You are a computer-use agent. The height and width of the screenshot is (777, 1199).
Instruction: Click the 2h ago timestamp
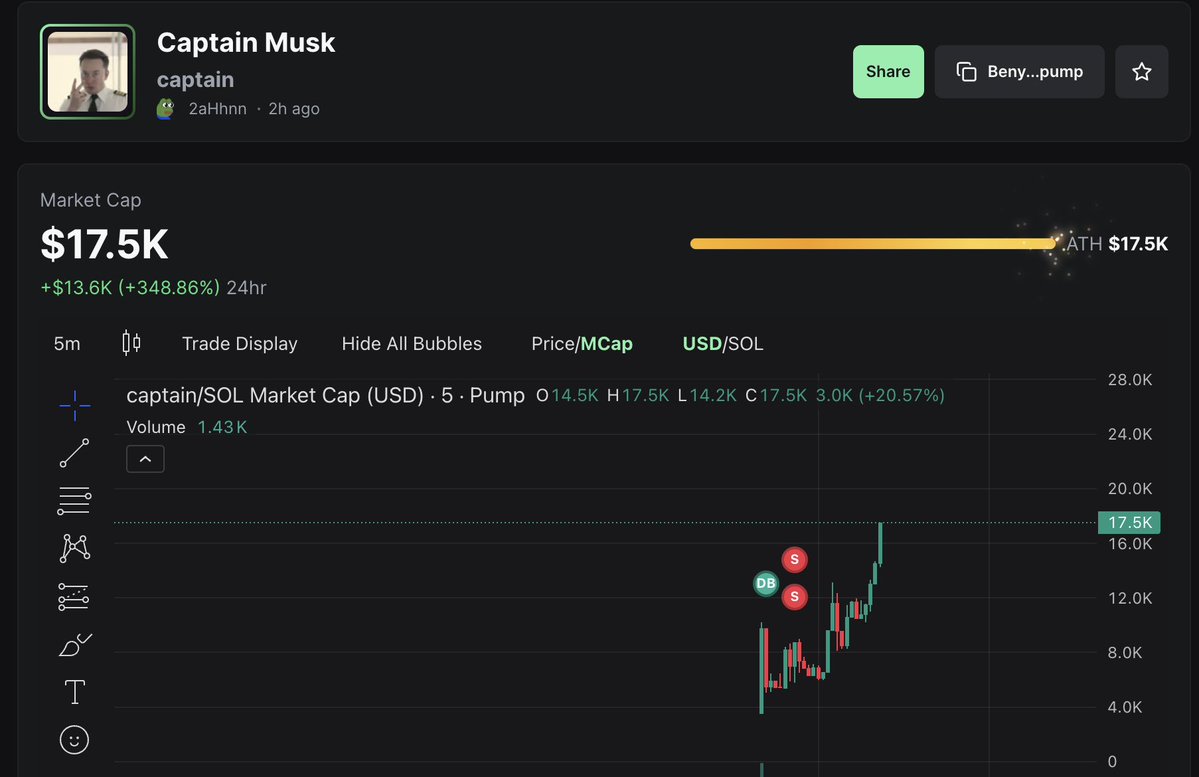[294, 109]
